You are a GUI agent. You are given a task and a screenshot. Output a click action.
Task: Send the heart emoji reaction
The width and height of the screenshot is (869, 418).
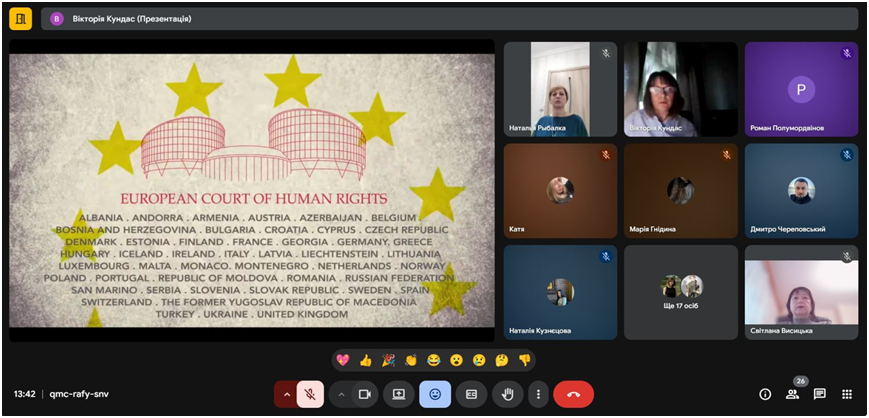[x=343, y=360]
